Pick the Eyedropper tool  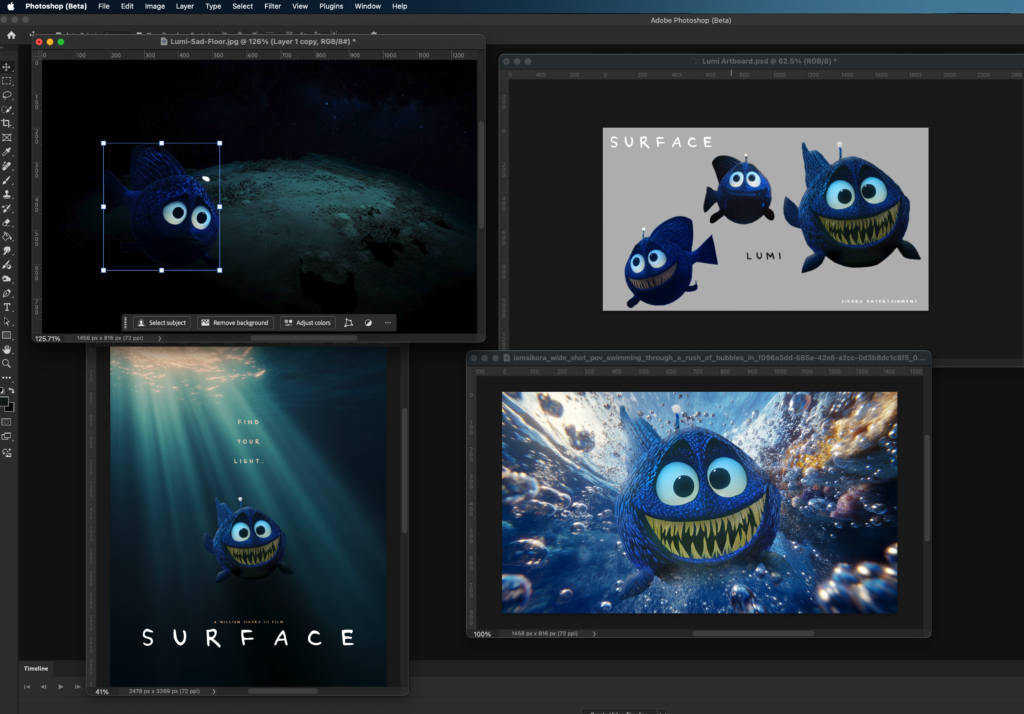[x=7, y=152]
